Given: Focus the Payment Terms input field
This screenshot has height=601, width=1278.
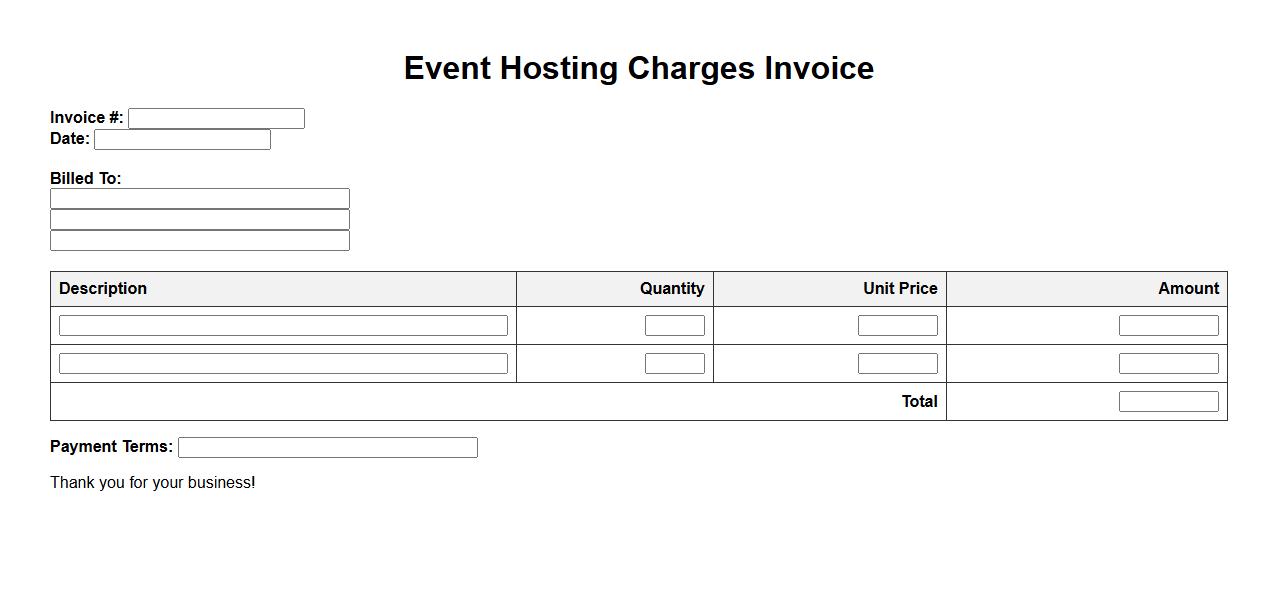Looking at the screenshot, I should [327, 447].
